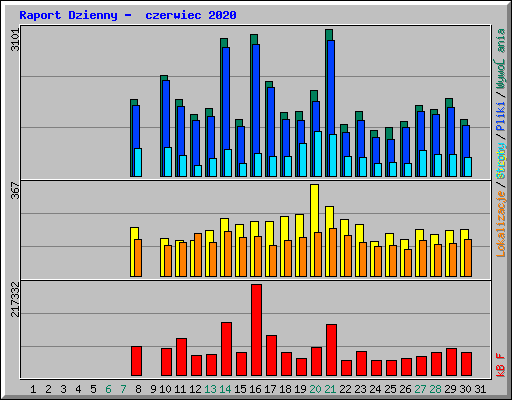Click the 3101 y-axis value label
This screenshot has height=400, width=512.
click(15, 40)
